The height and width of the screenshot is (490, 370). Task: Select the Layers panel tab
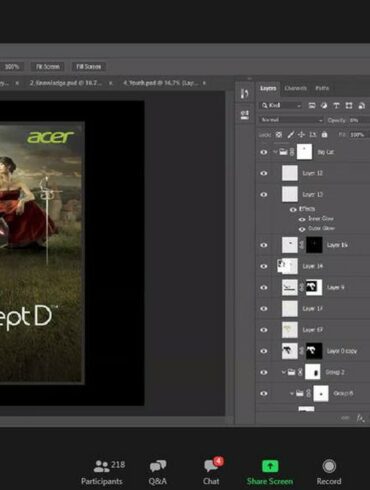268,88
